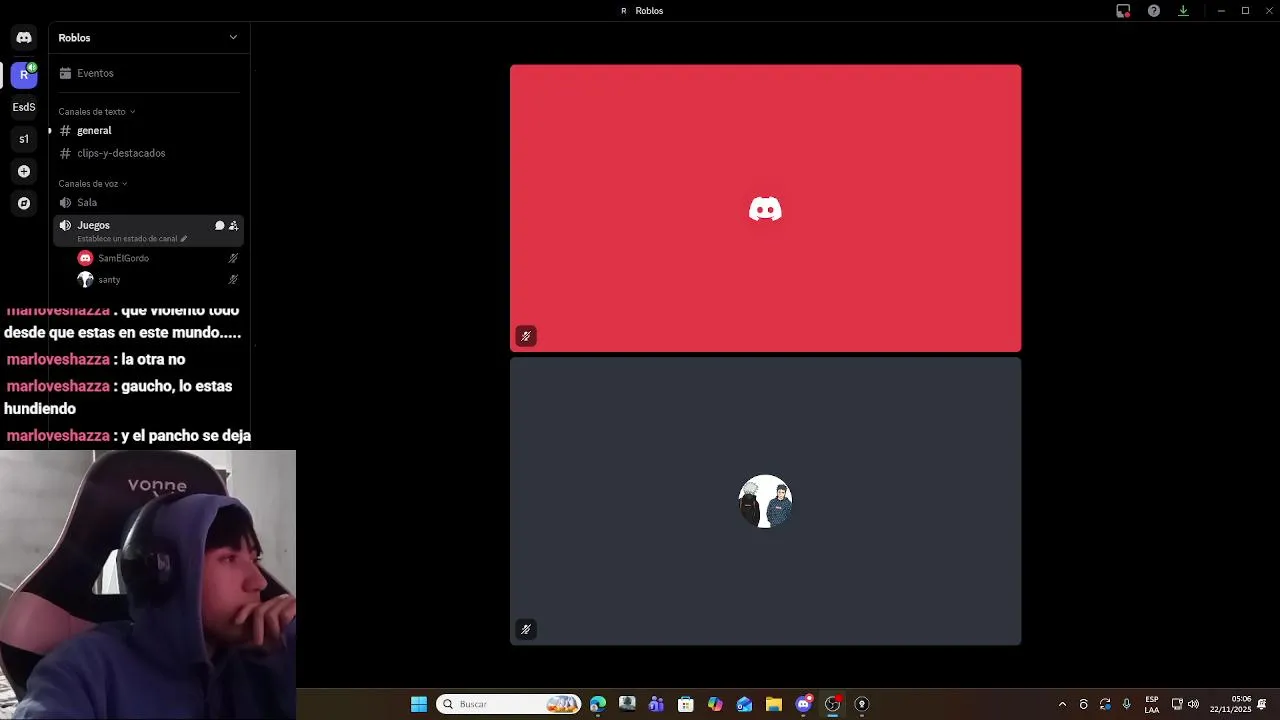Click mute indicator on the red tile

[x=526, y=336]
